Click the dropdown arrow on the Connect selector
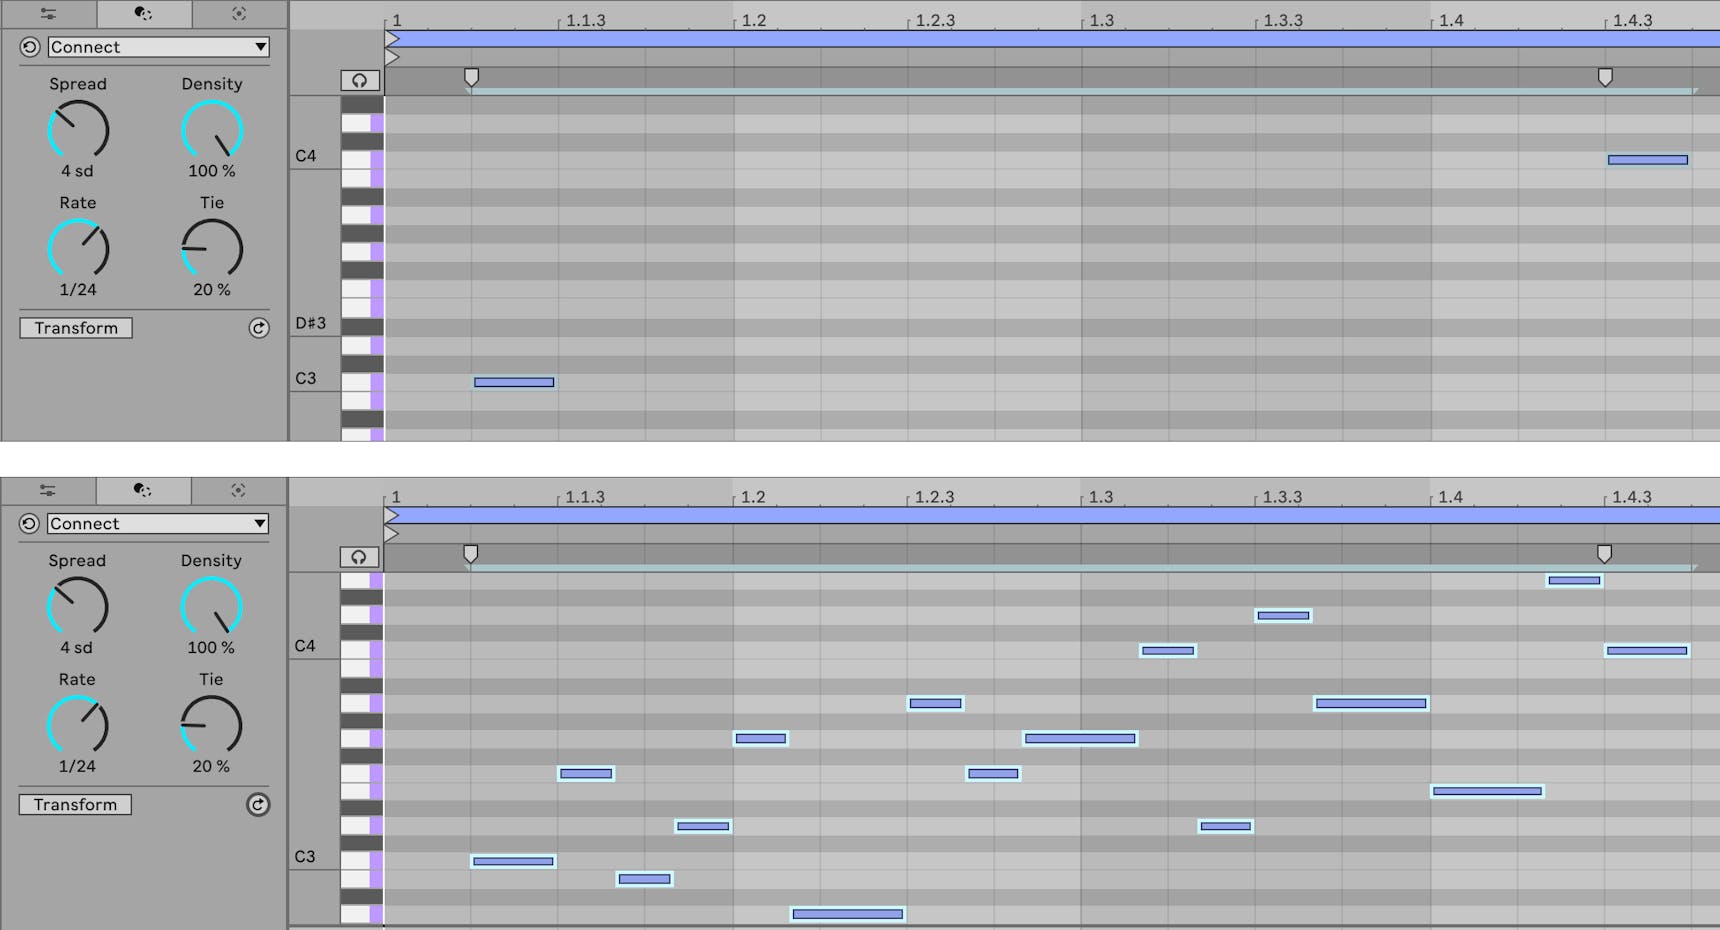The image size is (1720, 930). pyautogui.click(x=258, y=47)
